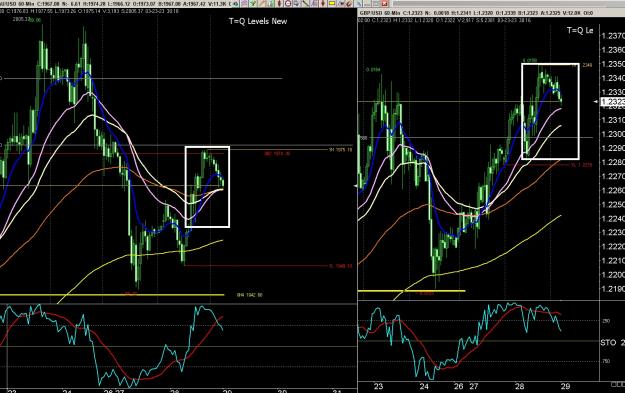
Task: Click date label 23 on the GBP/USD time axis
Action: (x=378, y=386)
